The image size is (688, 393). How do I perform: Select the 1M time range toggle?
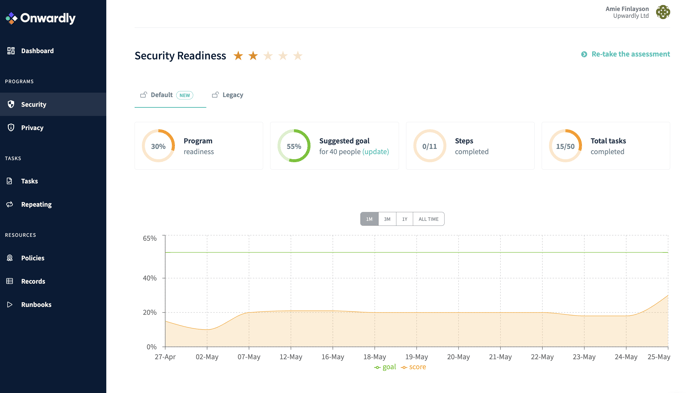pos(369,219)
